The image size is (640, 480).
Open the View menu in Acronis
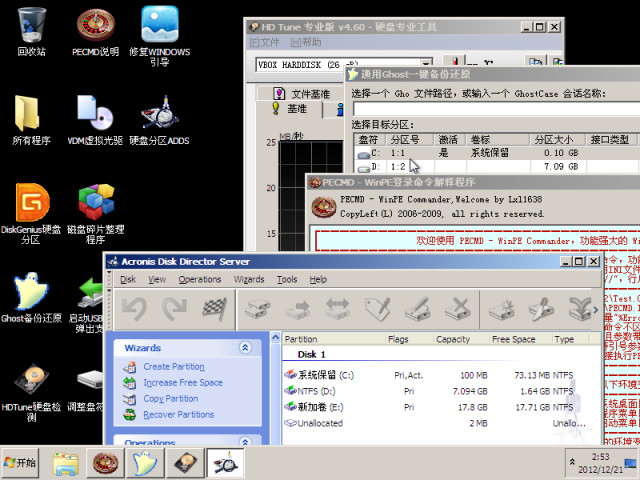(x=157, y=279)
